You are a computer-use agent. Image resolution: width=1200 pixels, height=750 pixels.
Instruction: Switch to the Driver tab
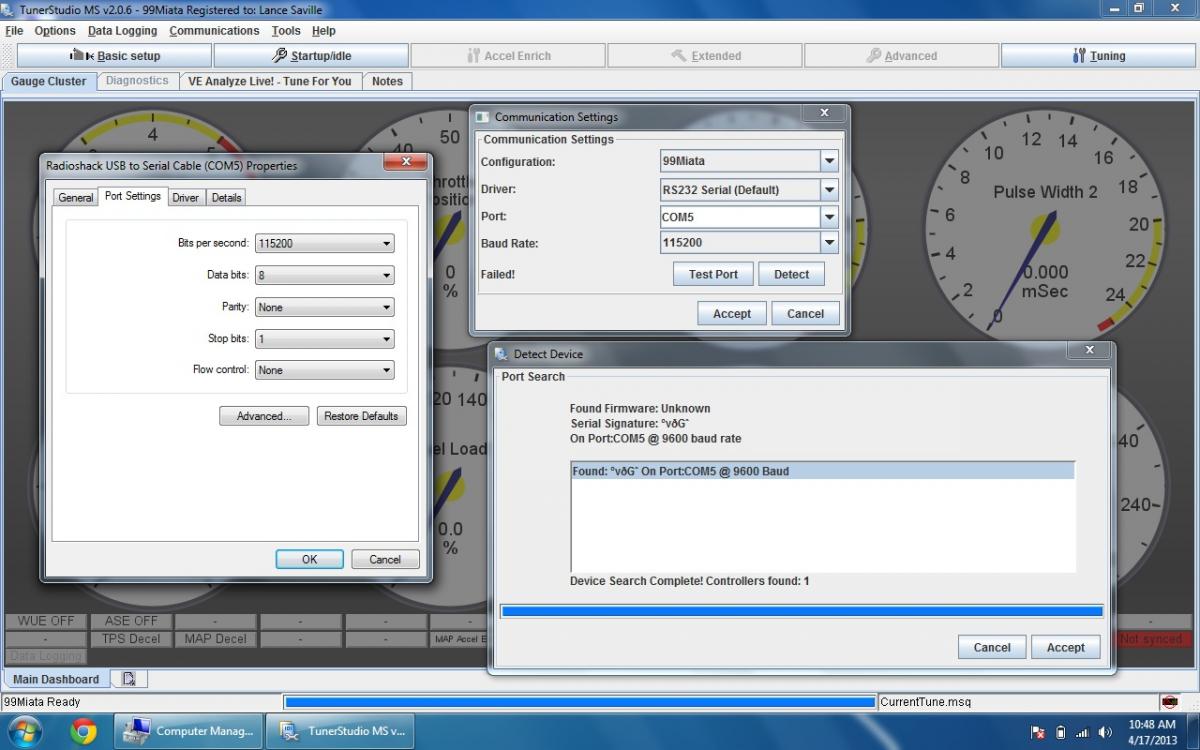pyautogui.click(x=185, y=198)
